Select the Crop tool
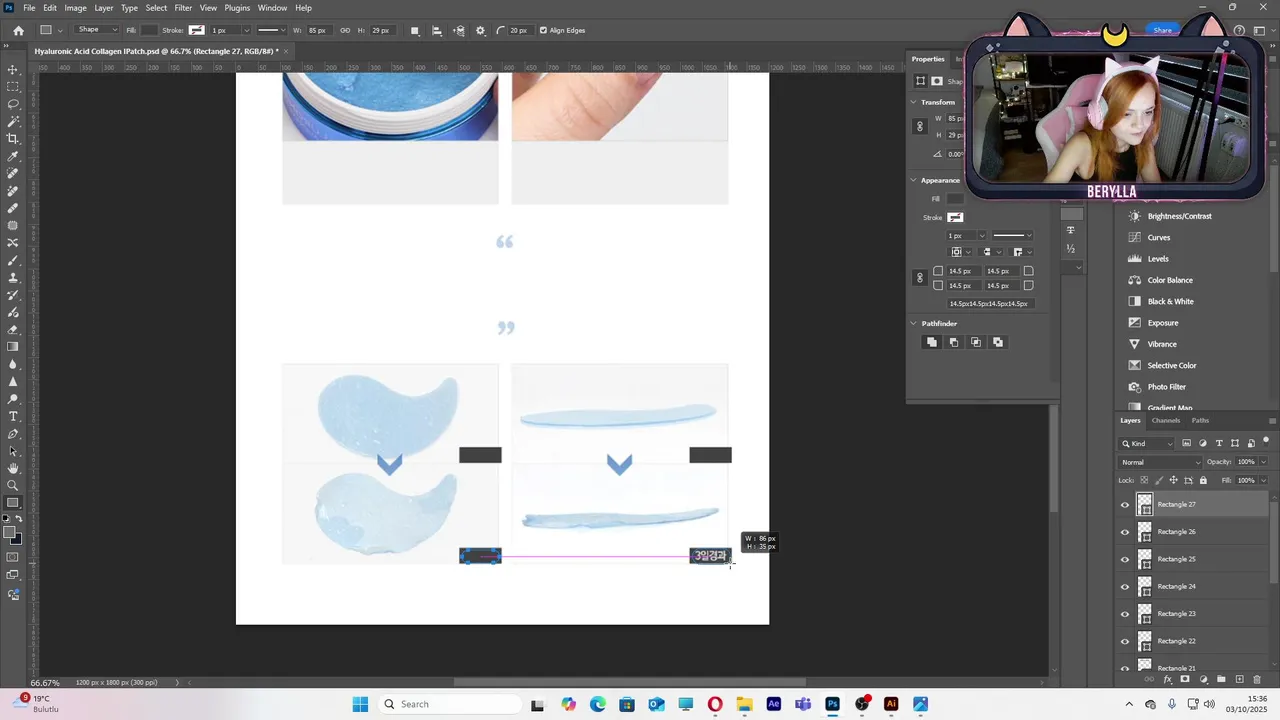The height and width of the screenshot is (720, 1280). tap(13, 139)
